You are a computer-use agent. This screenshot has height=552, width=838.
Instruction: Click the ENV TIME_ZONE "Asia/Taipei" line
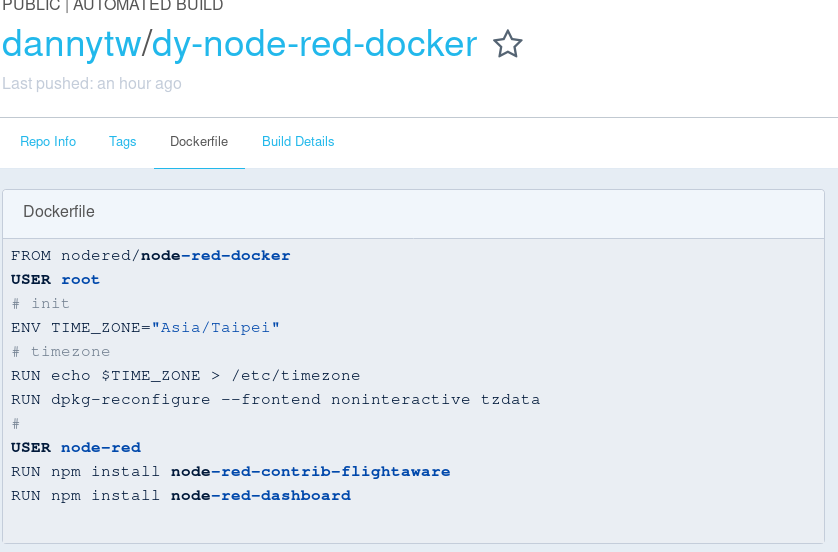click(146, 328)
